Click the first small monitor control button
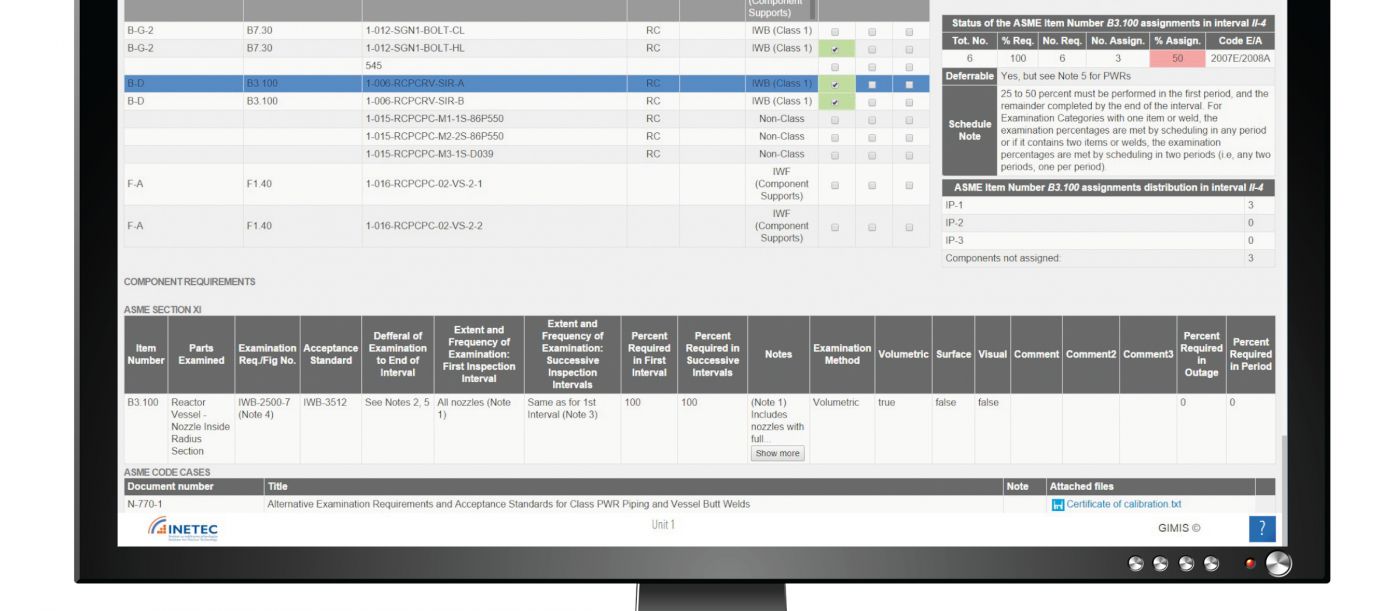Viewport: 1400px width, 611px height. [x=1136, y=564]
